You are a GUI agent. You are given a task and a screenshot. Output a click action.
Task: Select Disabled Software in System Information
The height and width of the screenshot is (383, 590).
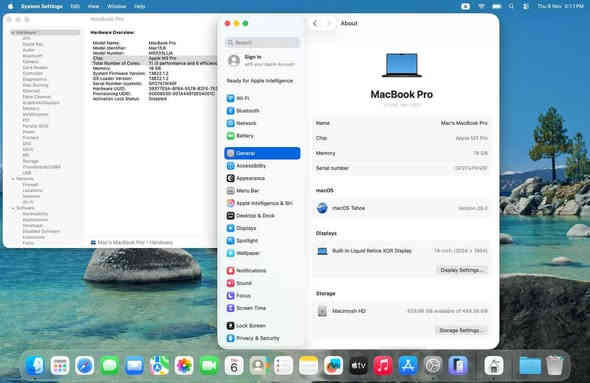pyautogui.click(x=41, y=231)
